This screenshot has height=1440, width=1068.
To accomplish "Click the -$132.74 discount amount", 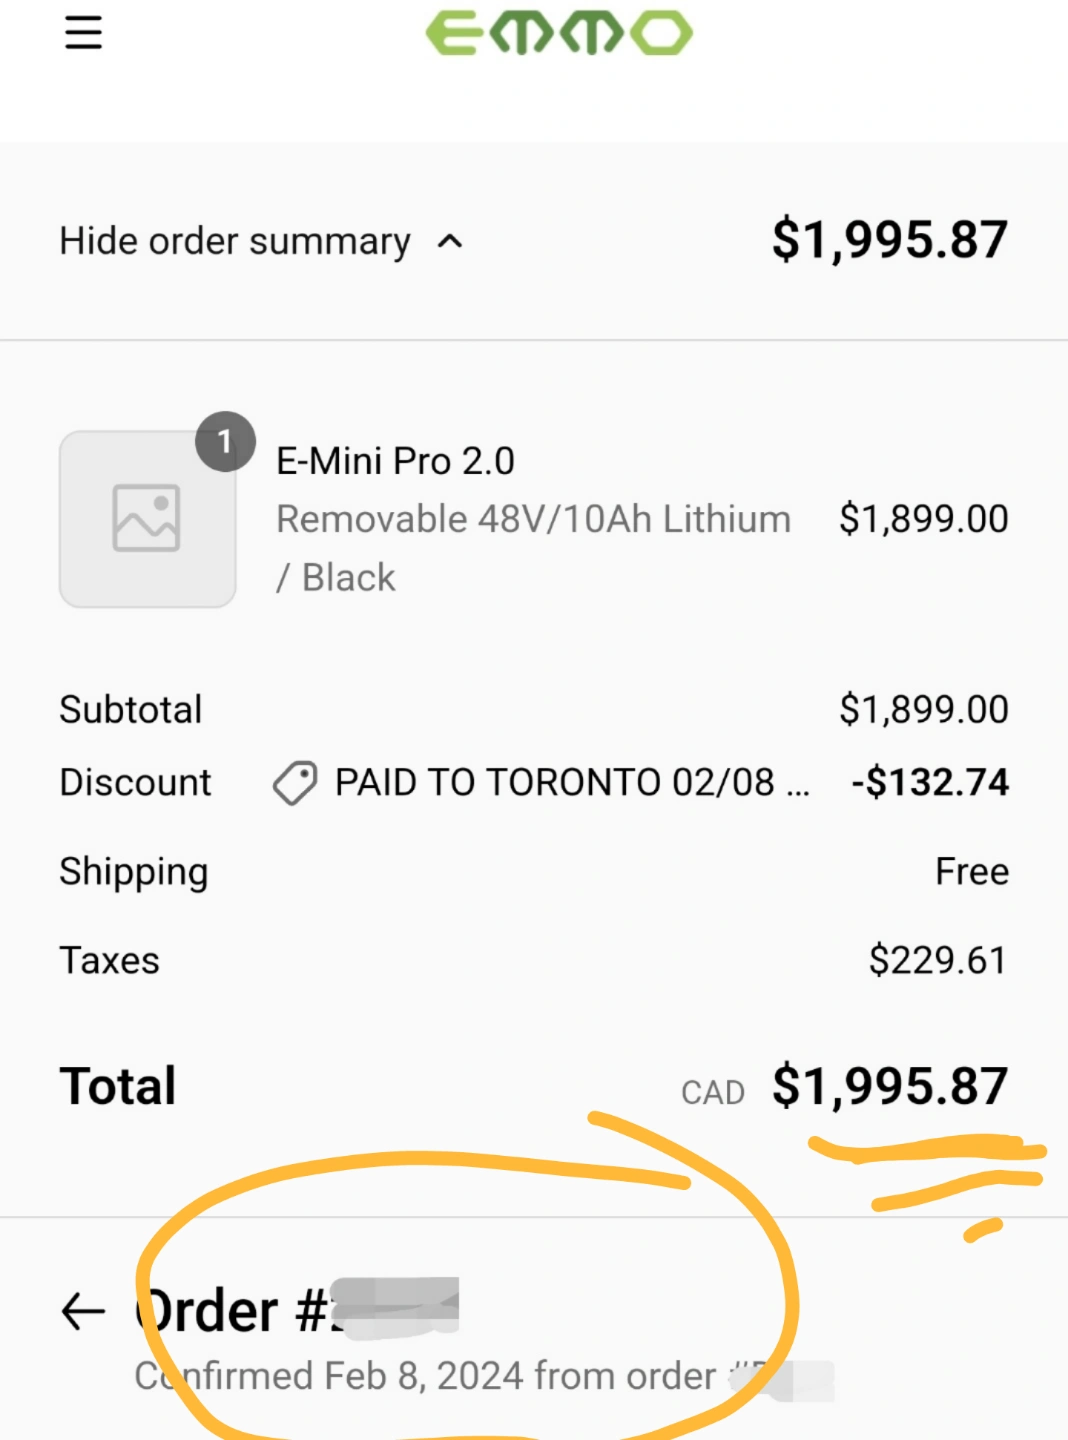I will [930, 782].
